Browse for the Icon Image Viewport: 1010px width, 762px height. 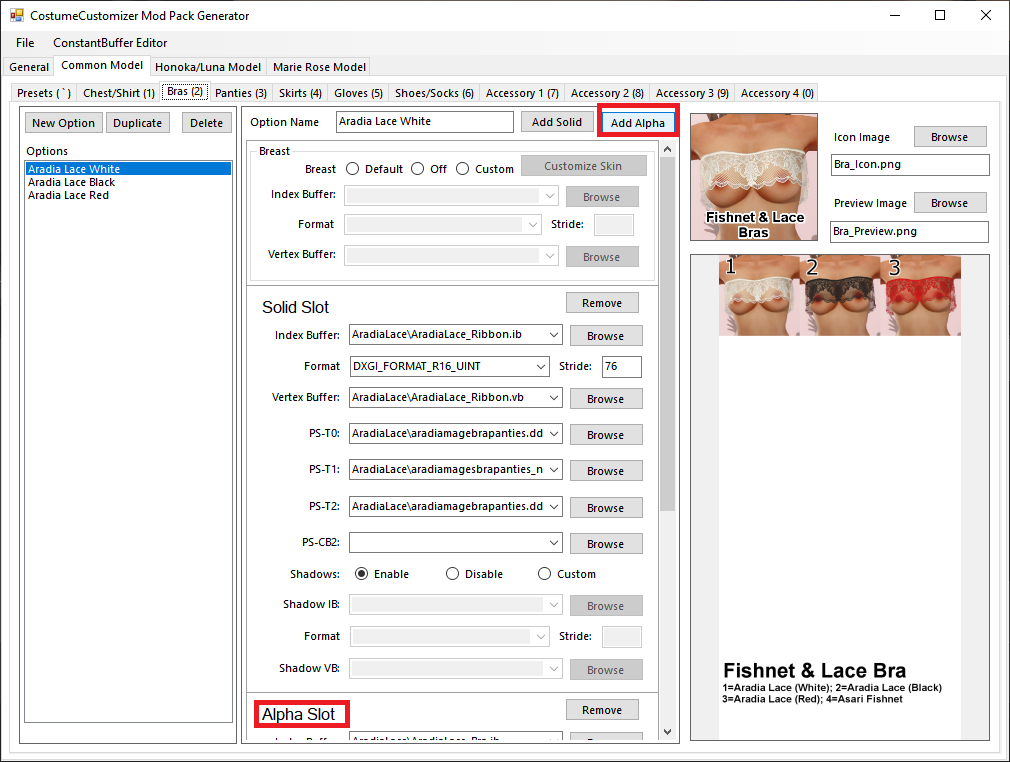[949, 137]
